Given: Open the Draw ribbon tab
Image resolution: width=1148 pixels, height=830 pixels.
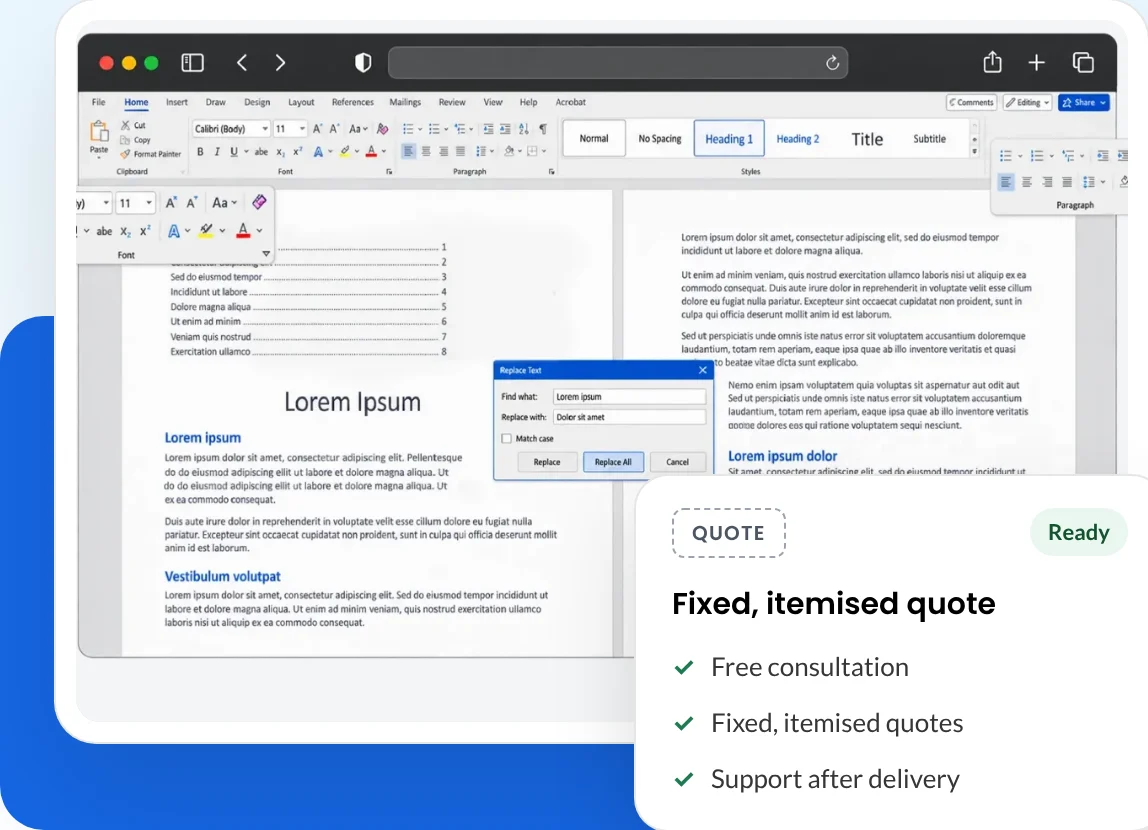Looking at the screenshot, I should [215, 102].
